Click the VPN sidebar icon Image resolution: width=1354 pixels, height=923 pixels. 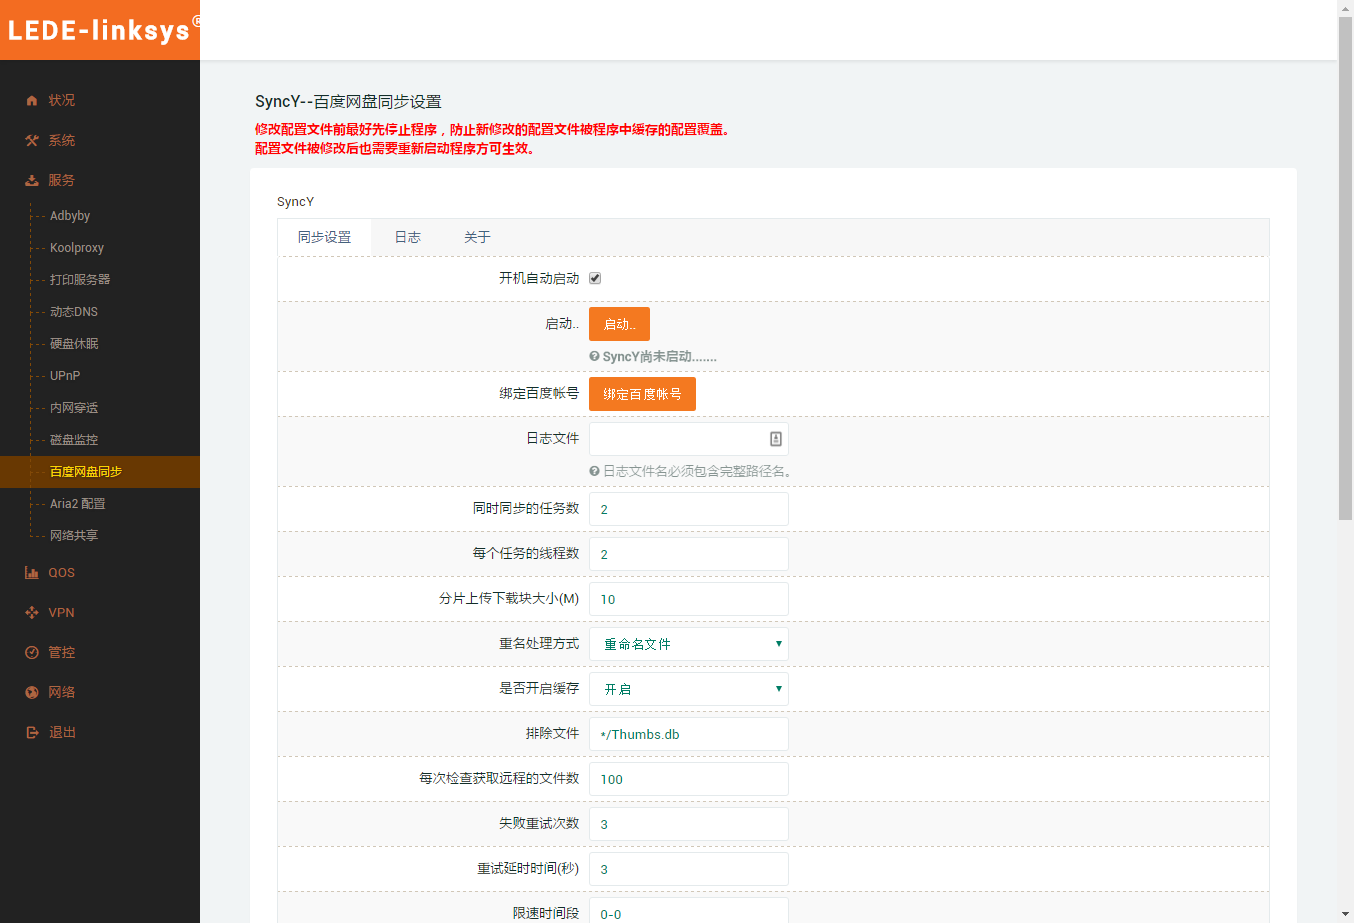[32, 613]
